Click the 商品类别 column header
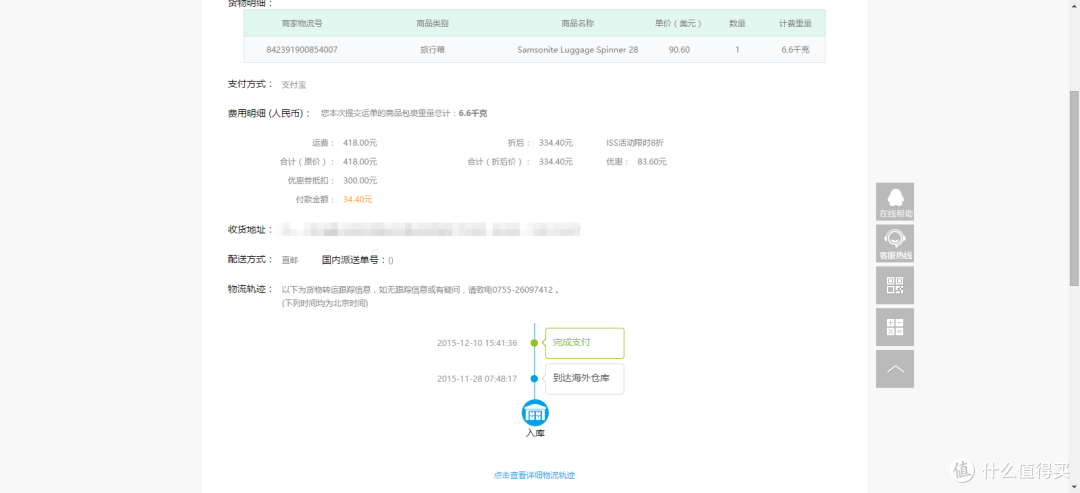The width and height of the screenshot is (1080, 493). 433,23
